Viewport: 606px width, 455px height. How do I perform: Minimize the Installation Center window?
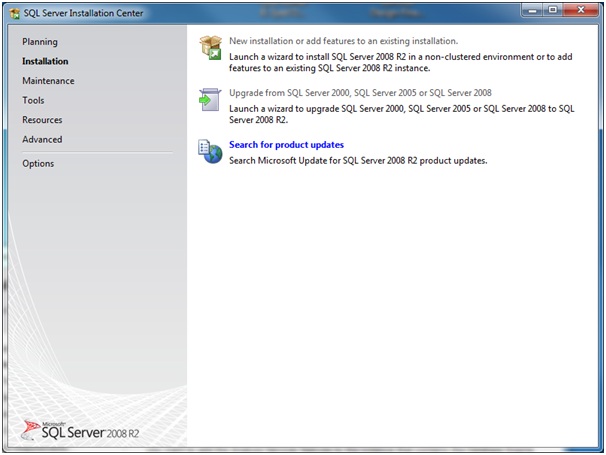[533, 10]
